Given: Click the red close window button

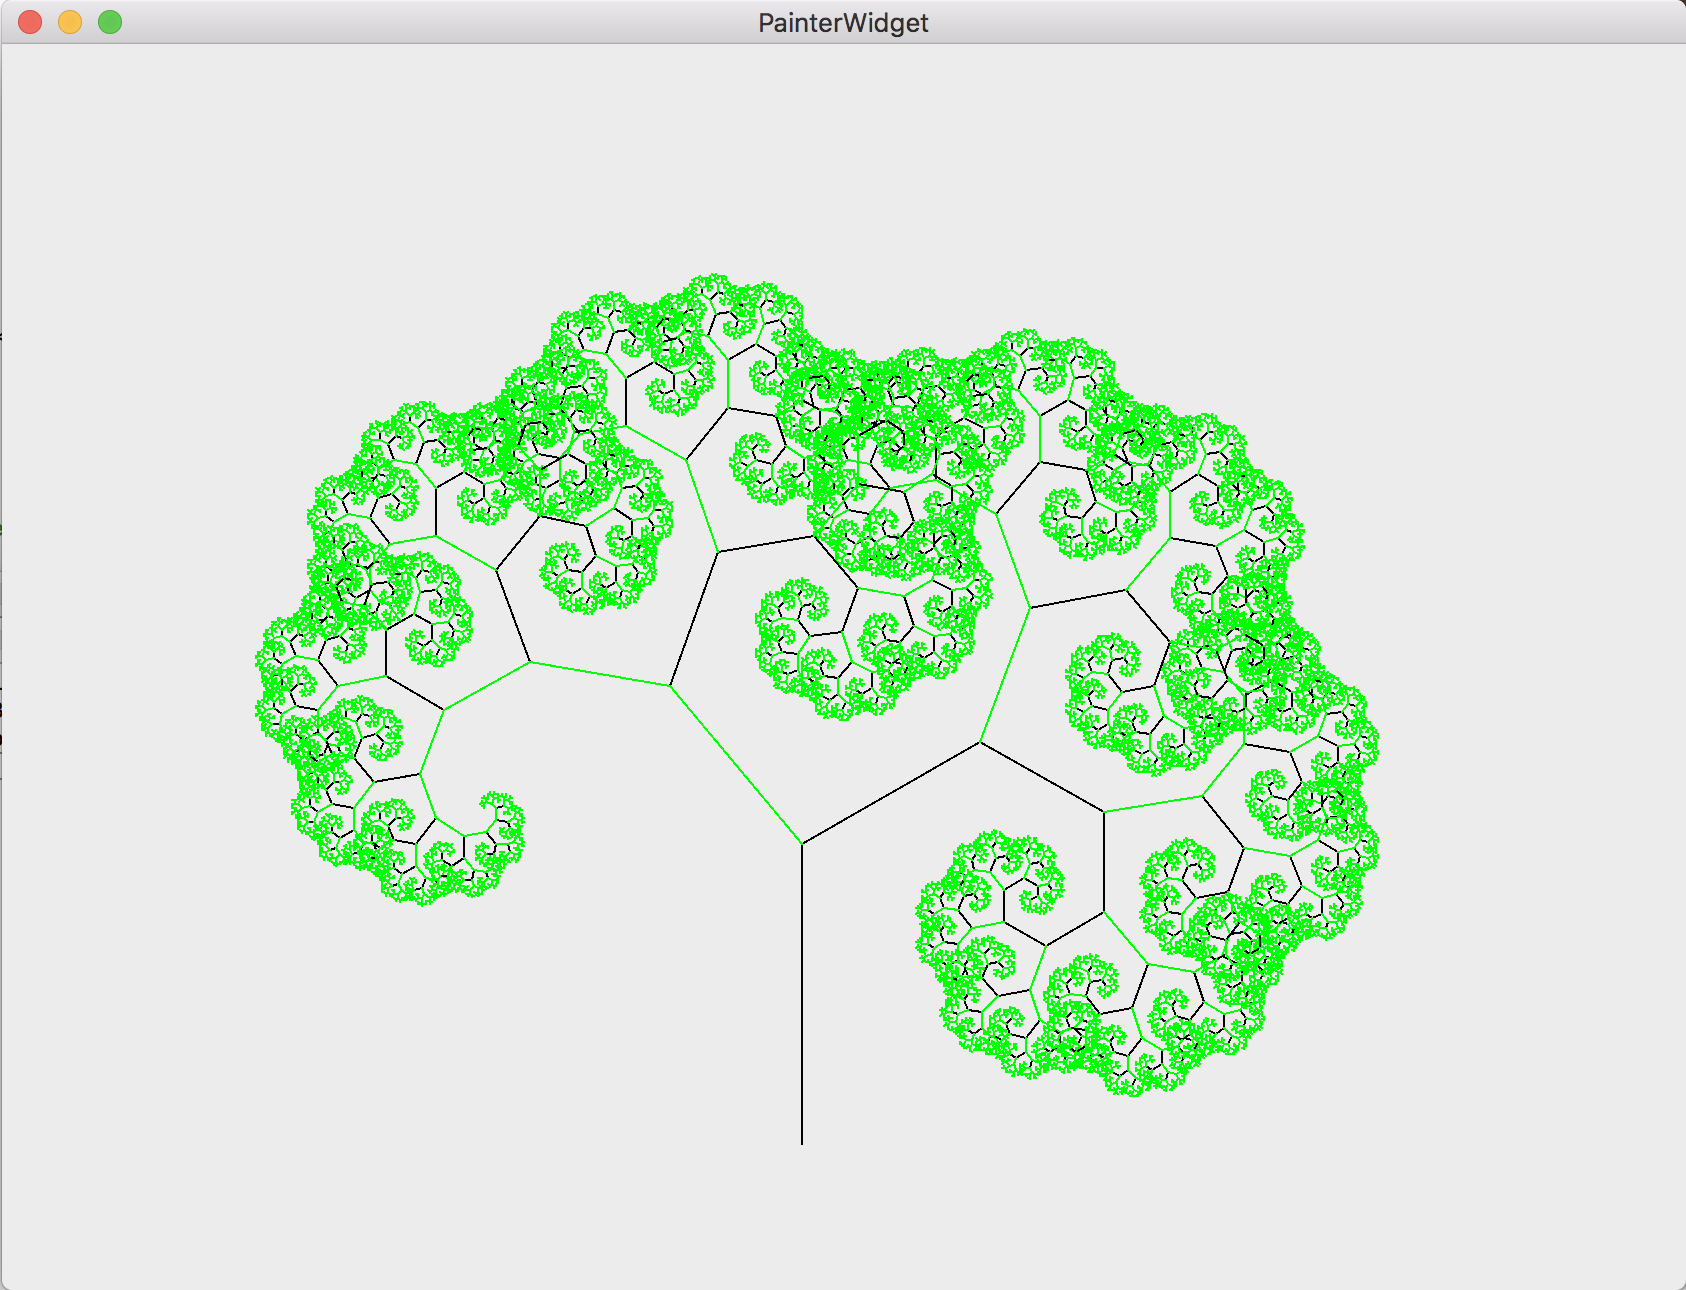Looking at the screenshot, I should pos(30,22).
